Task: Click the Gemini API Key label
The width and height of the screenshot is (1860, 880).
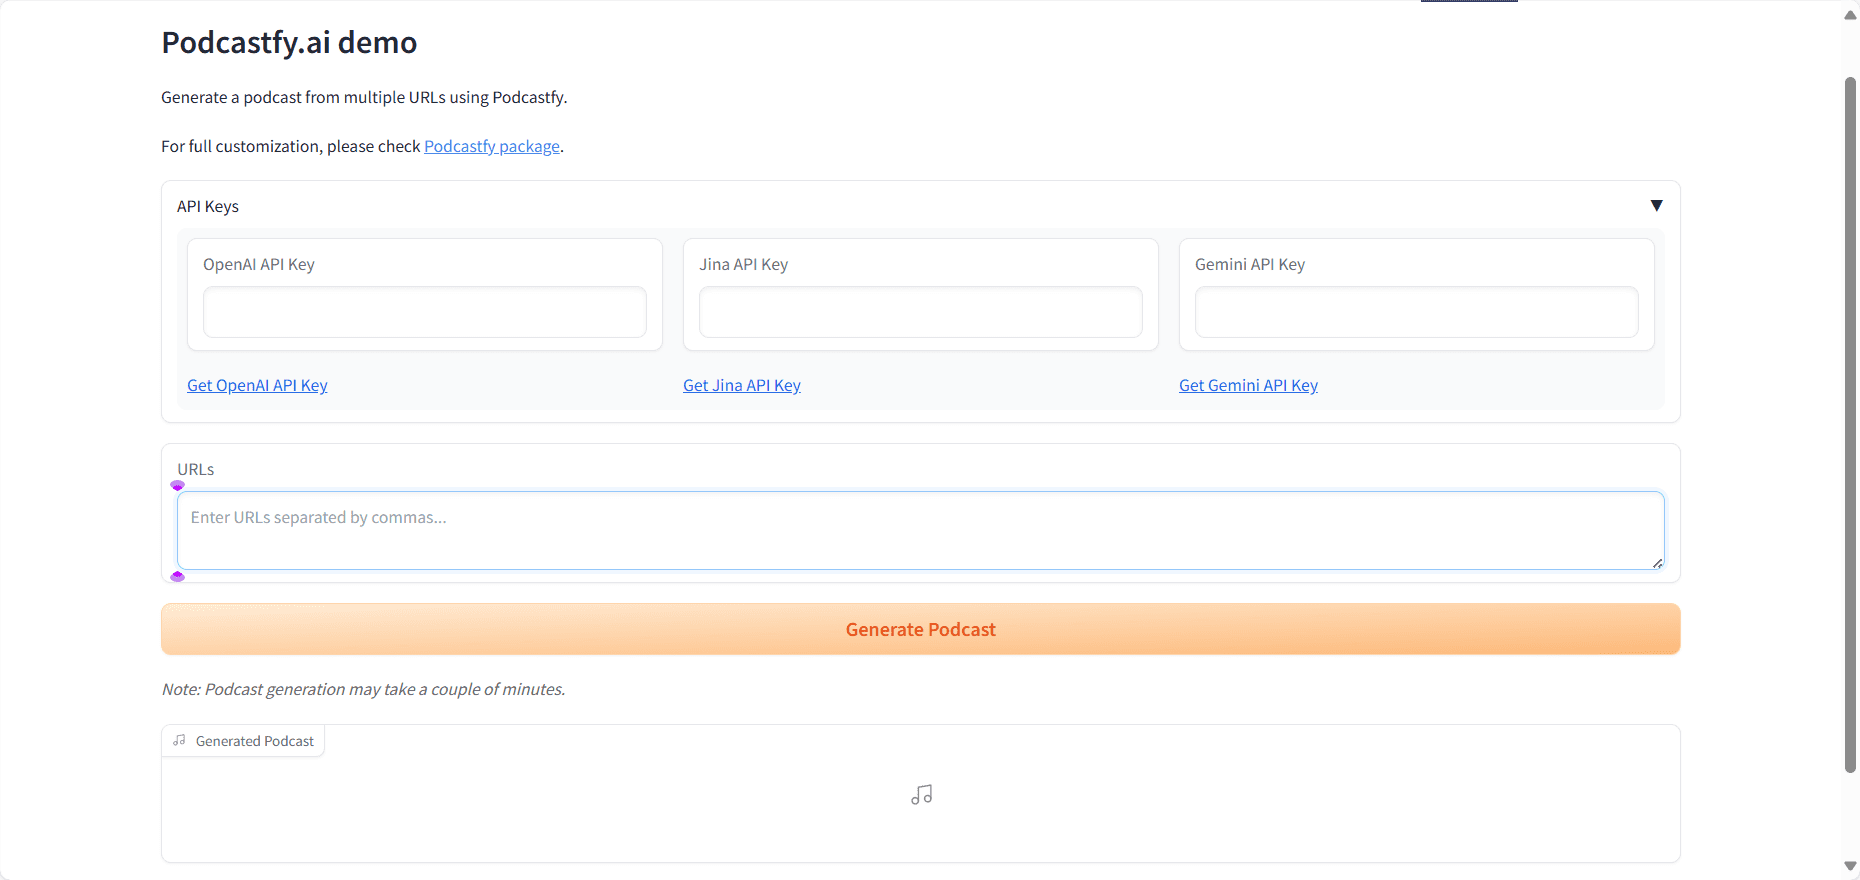Action: (x=1250, y=264)
